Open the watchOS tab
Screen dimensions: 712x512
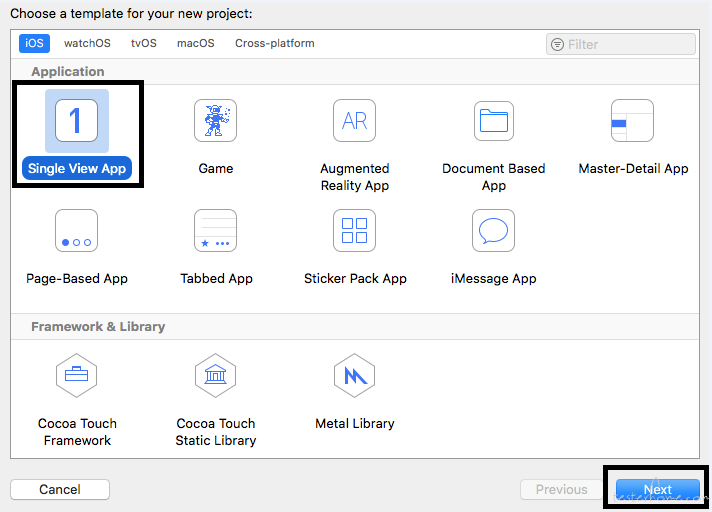[x=87, y=44]
